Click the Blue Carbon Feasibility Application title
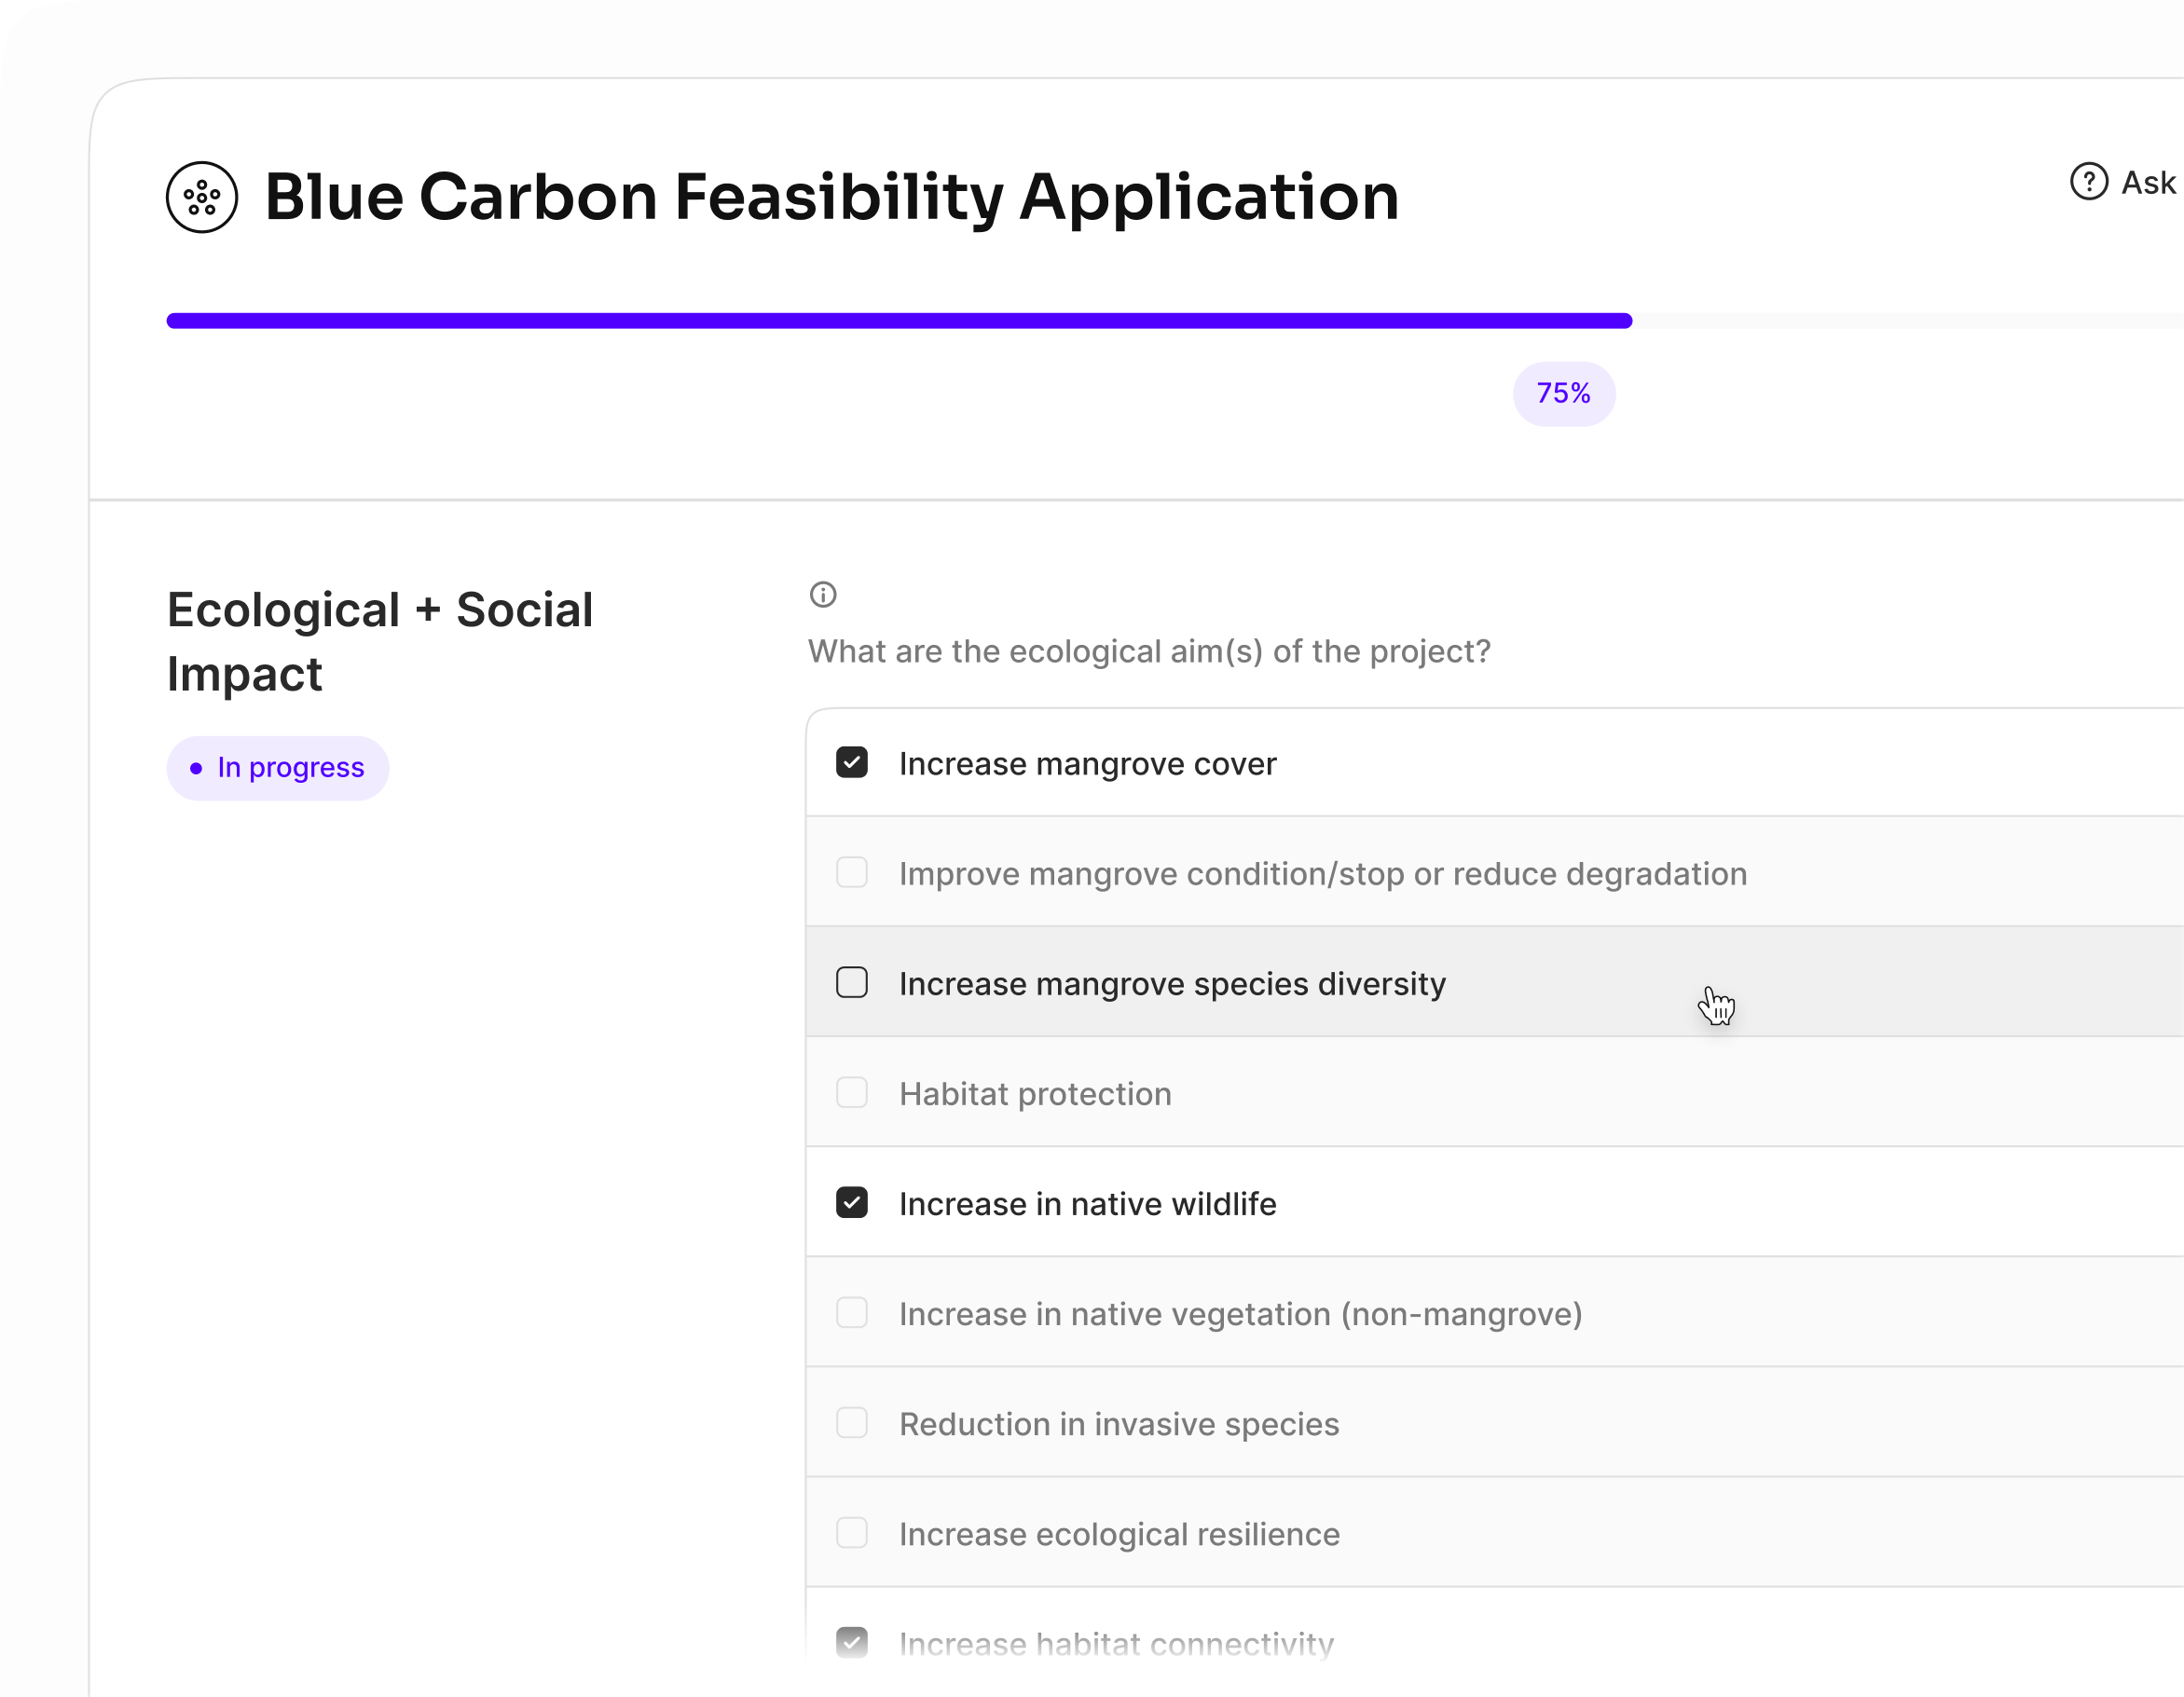The height and width of the screenshot is (1697, 2184). pos(831,197)
